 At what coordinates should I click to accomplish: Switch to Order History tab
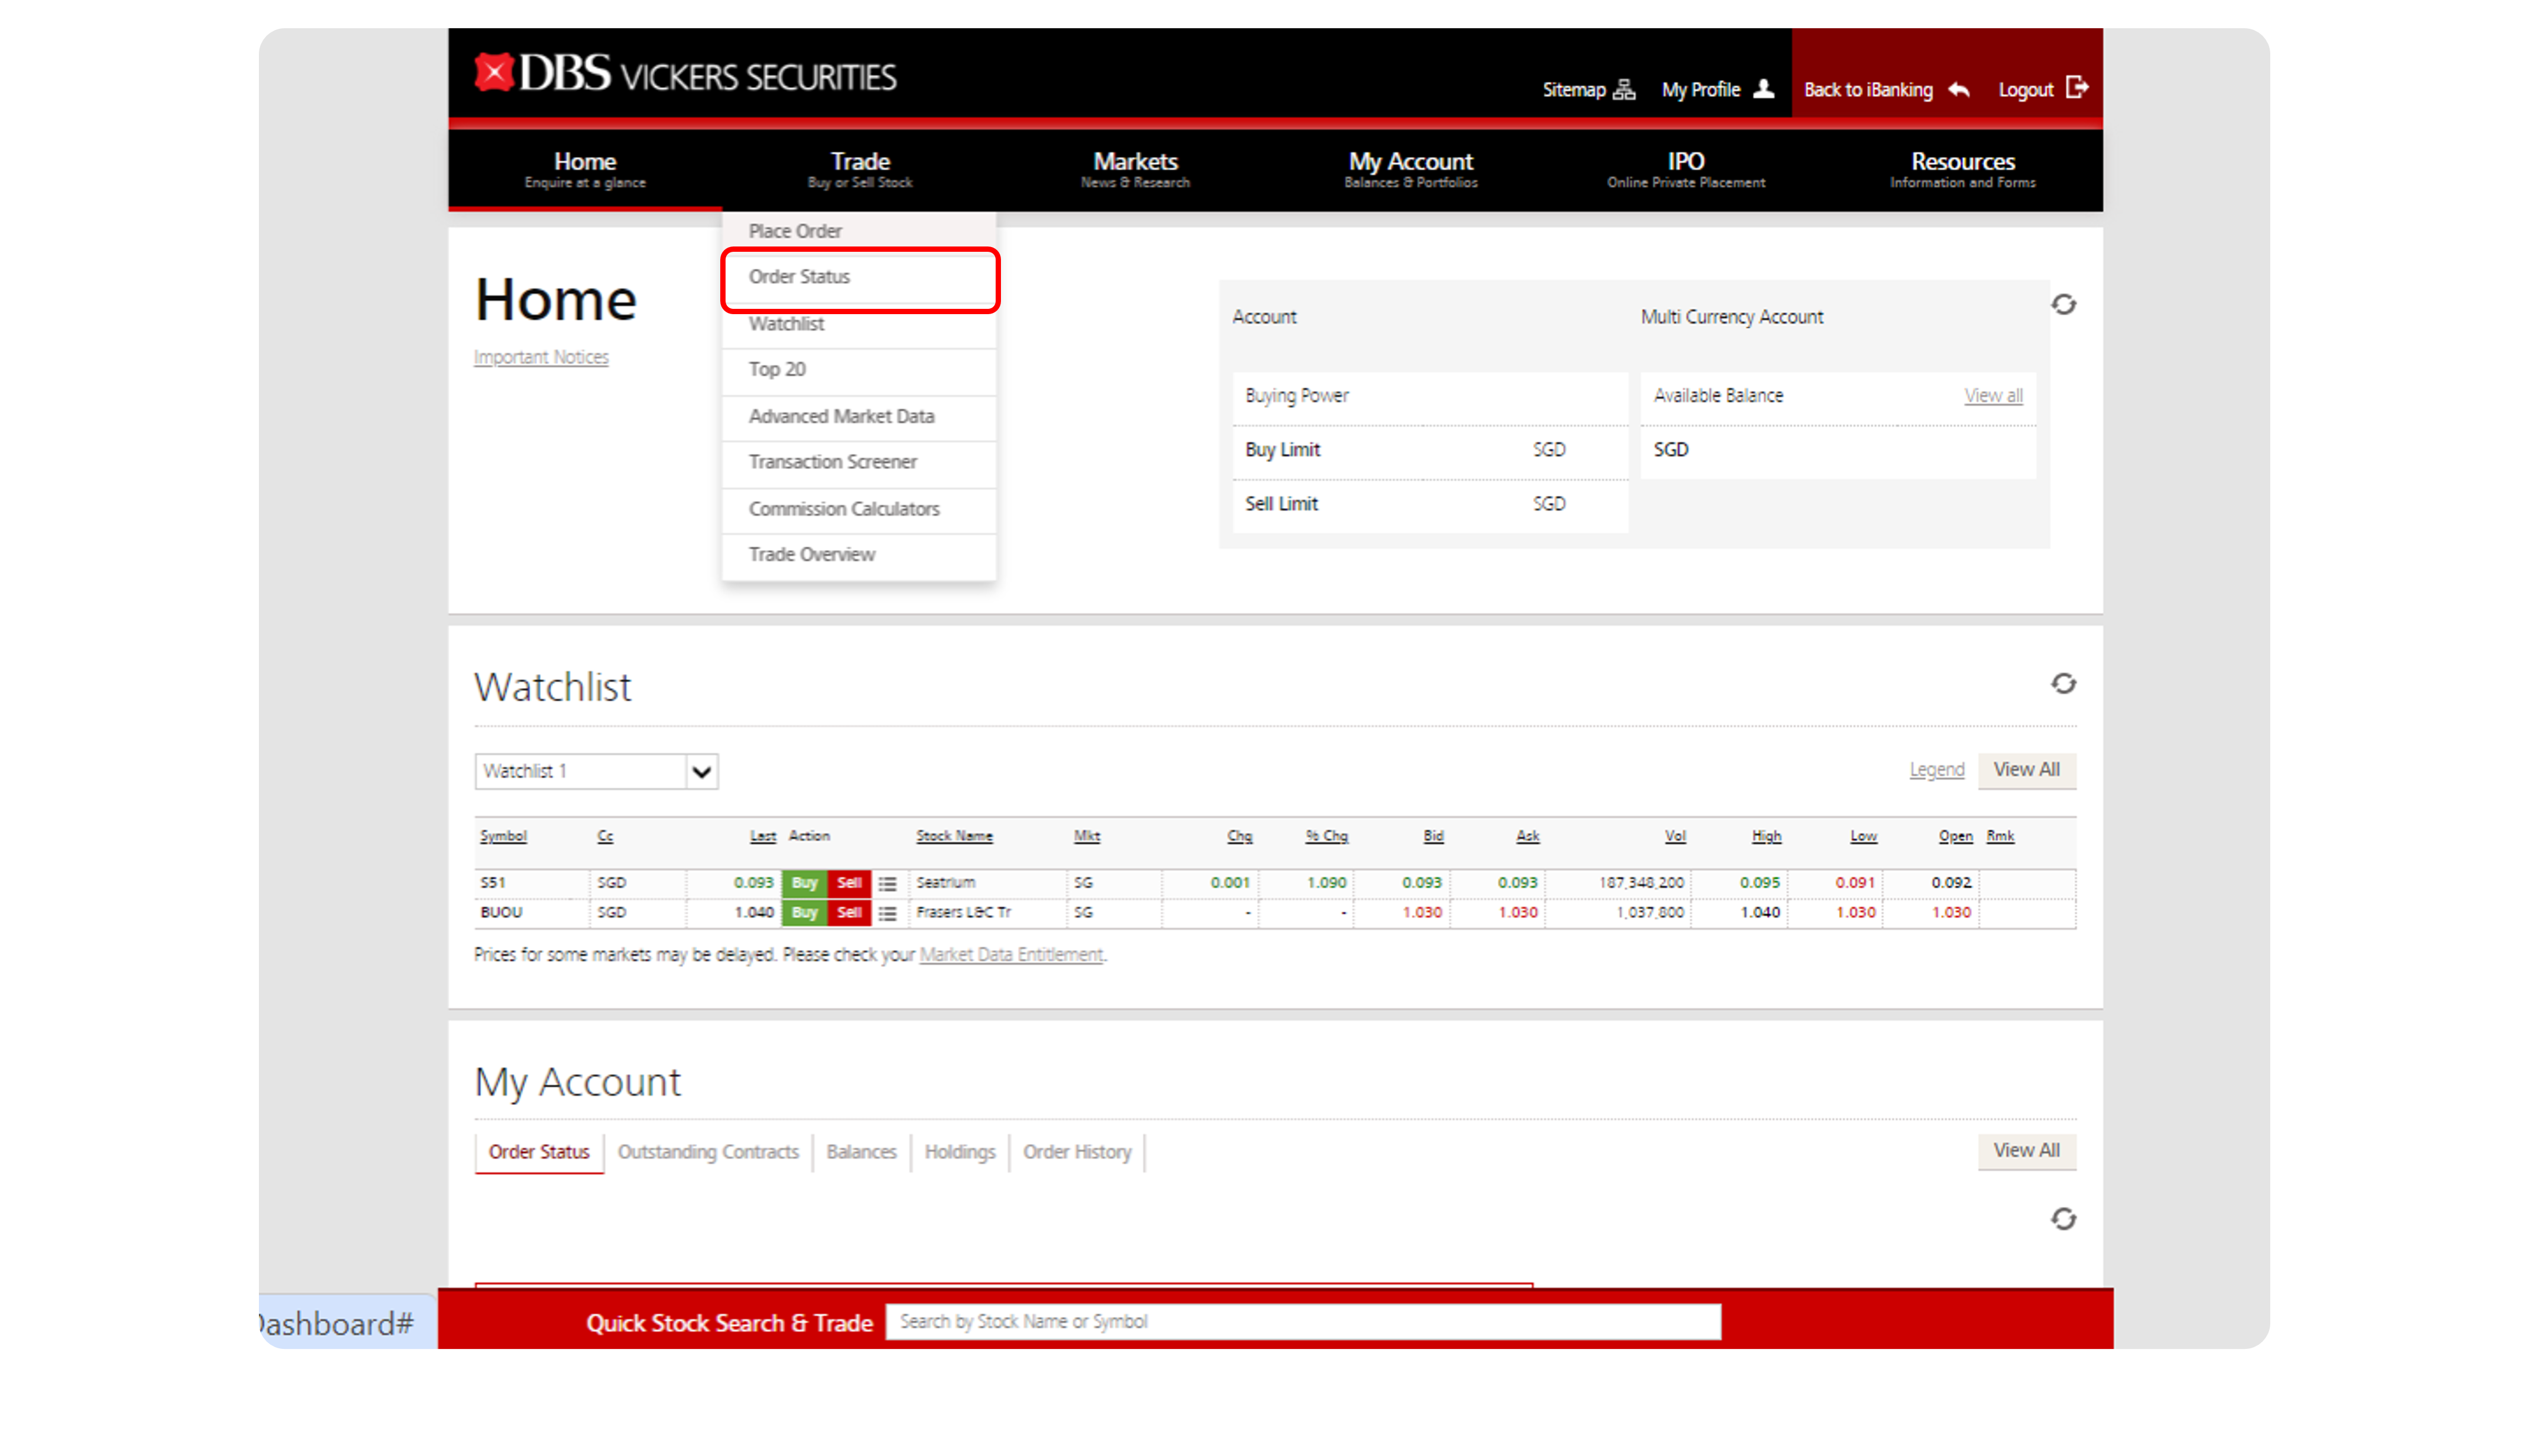(1077, 1153)
